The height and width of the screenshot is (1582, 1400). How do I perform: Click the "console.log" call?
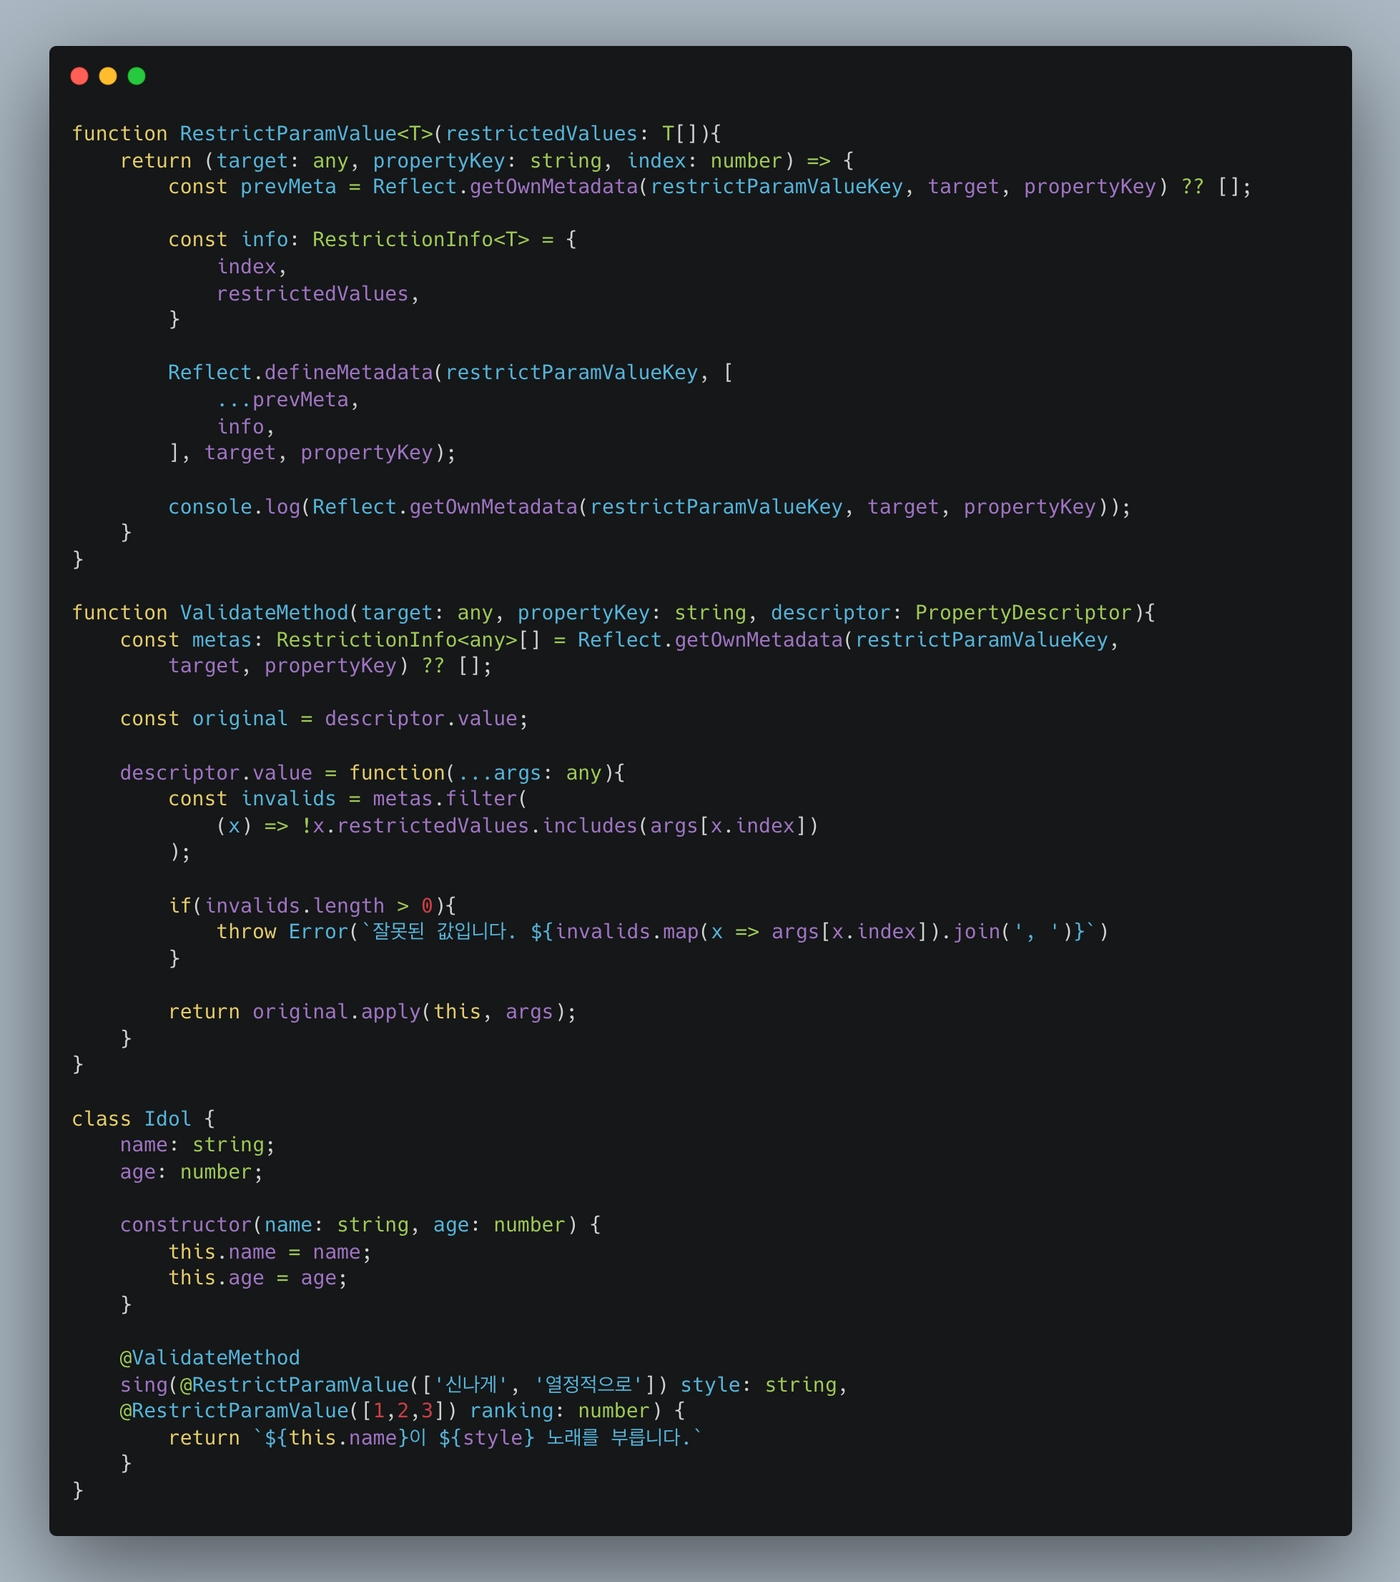coord(234,507)
